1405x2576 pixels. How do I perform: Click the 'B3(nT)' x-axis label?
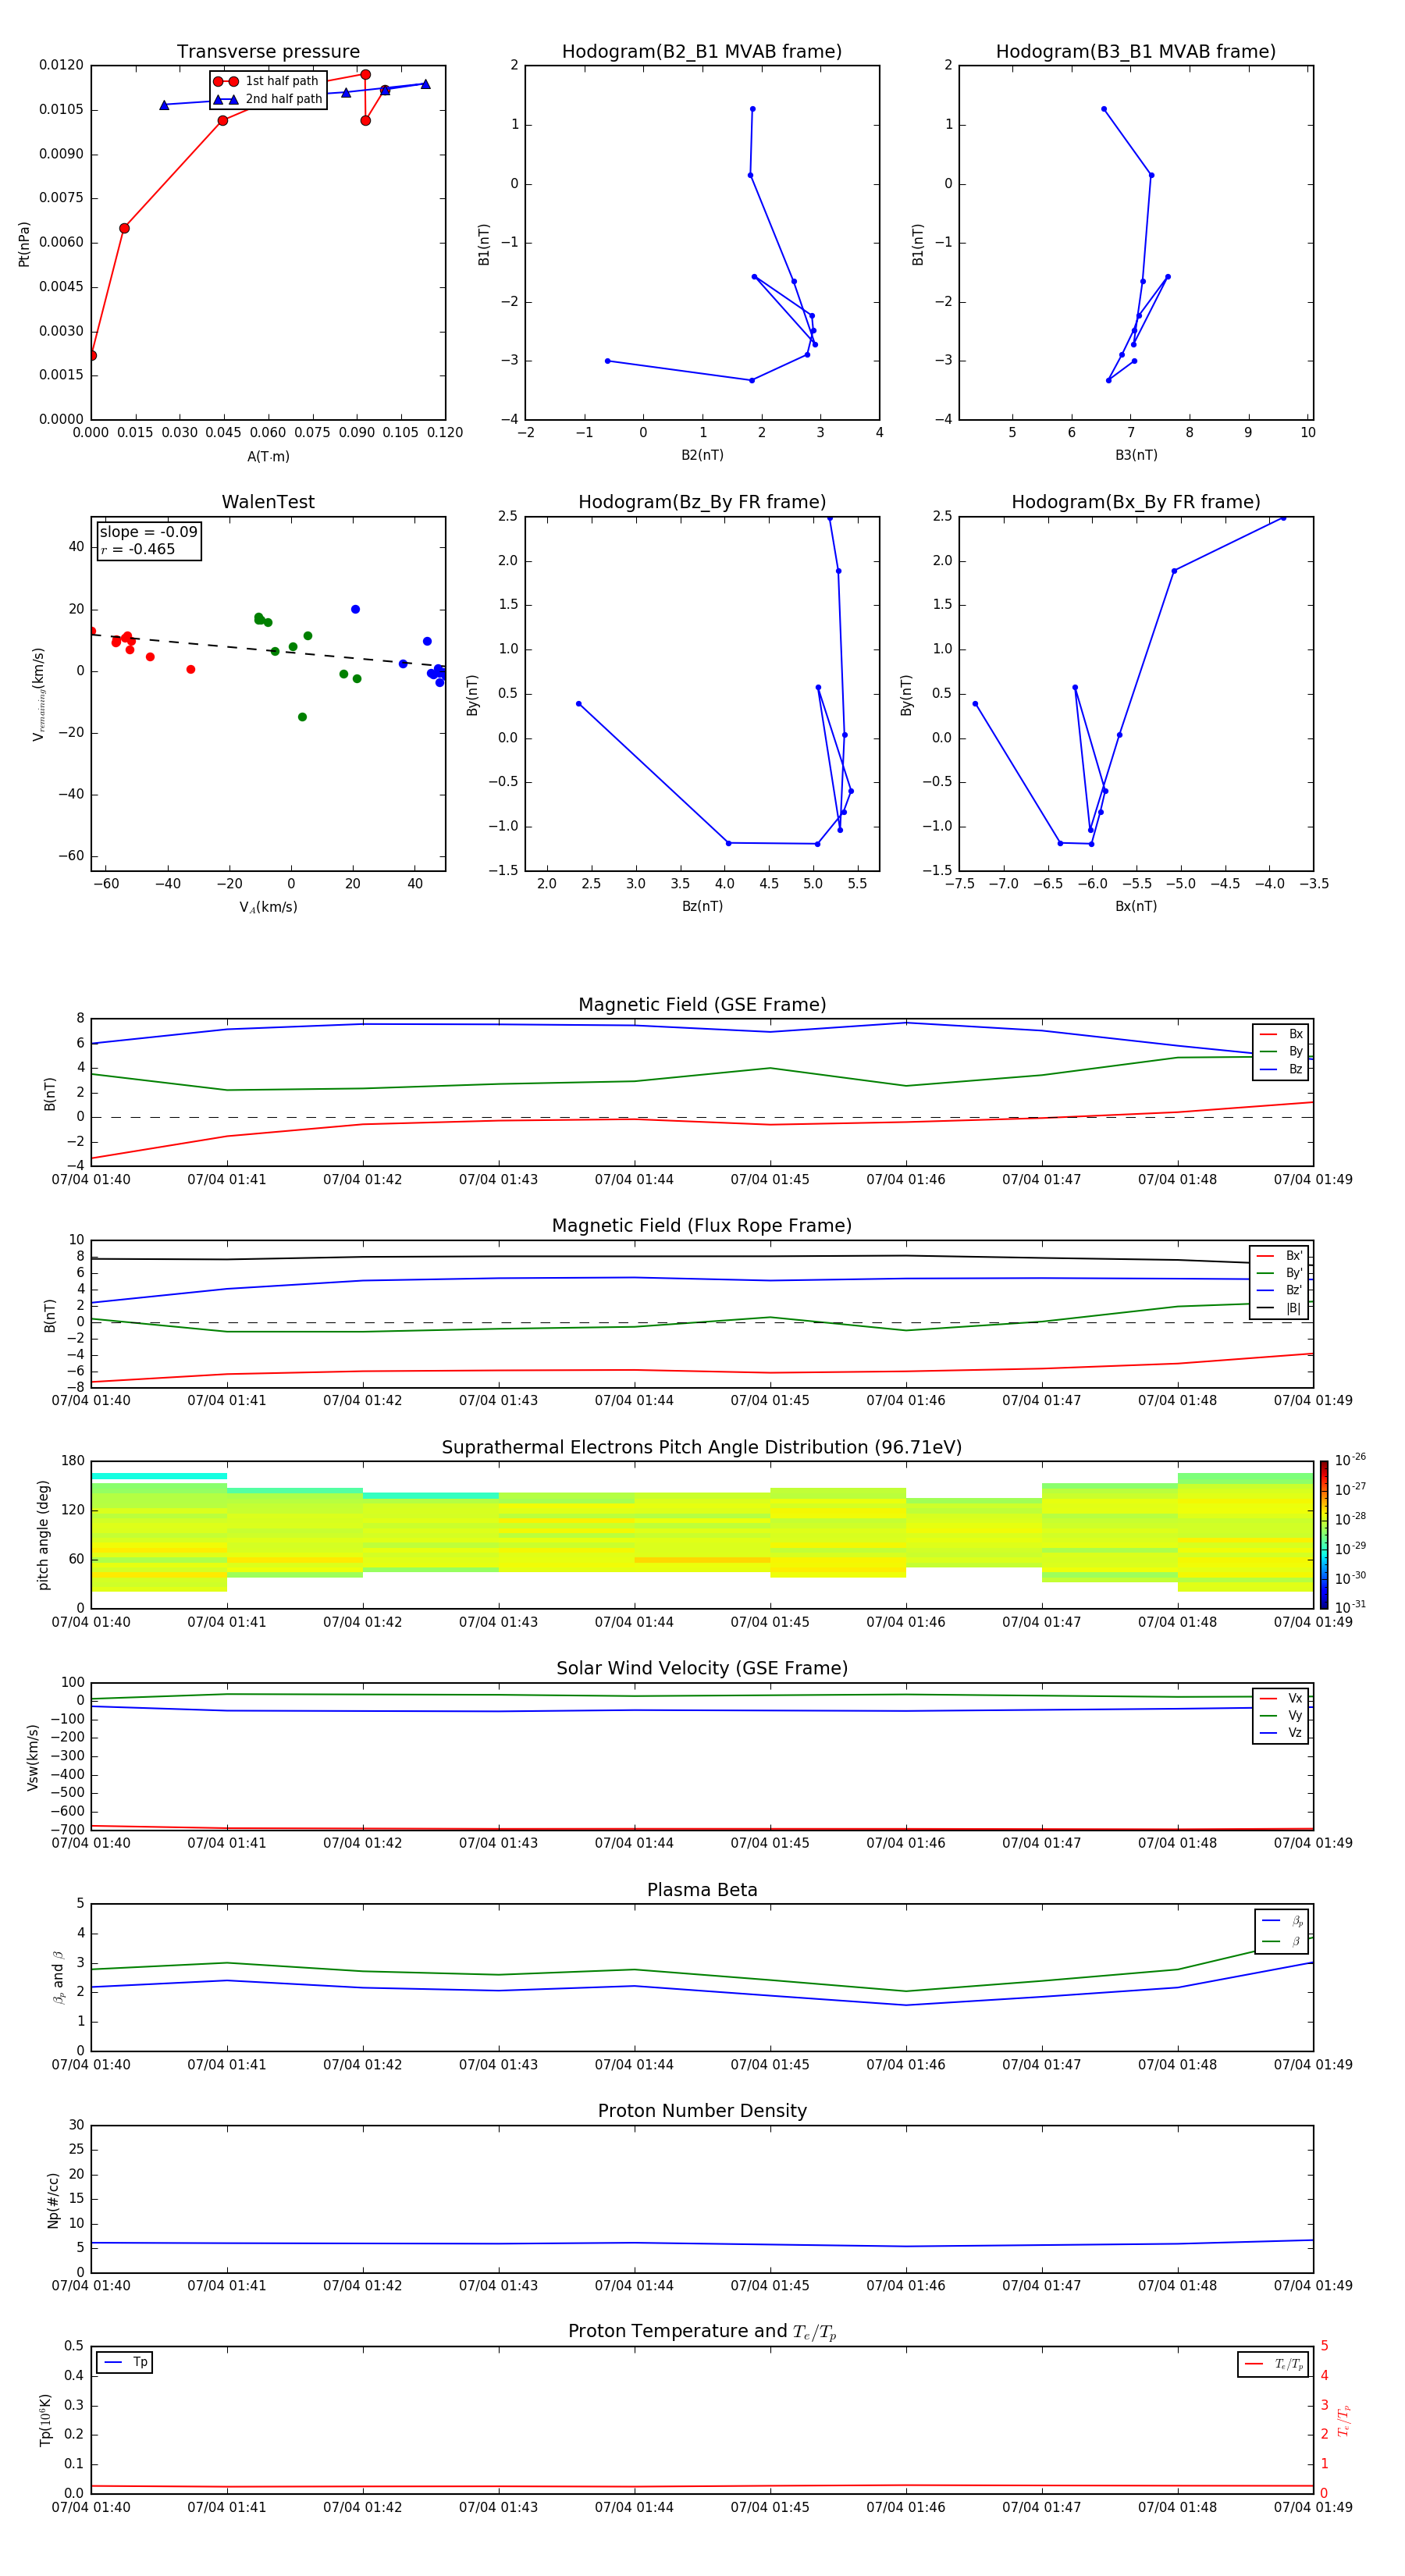pyautogui.click(x=1136, y=455)
